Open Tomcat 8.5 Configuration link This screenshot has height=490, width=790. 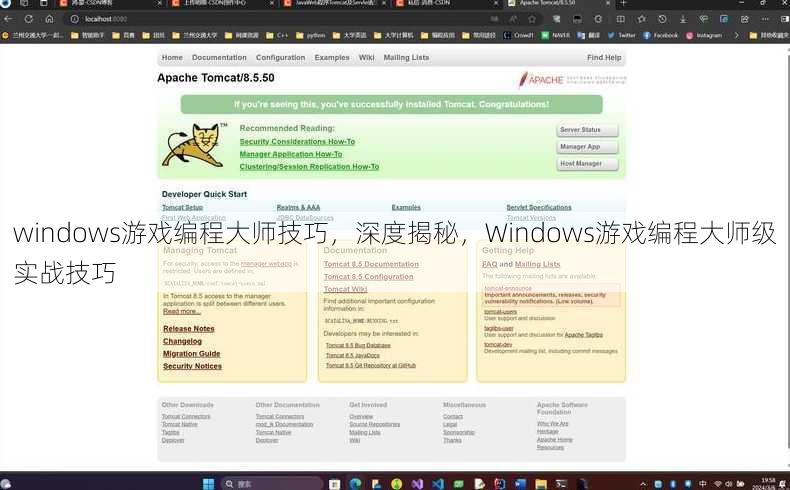click(x=368, y=277)
